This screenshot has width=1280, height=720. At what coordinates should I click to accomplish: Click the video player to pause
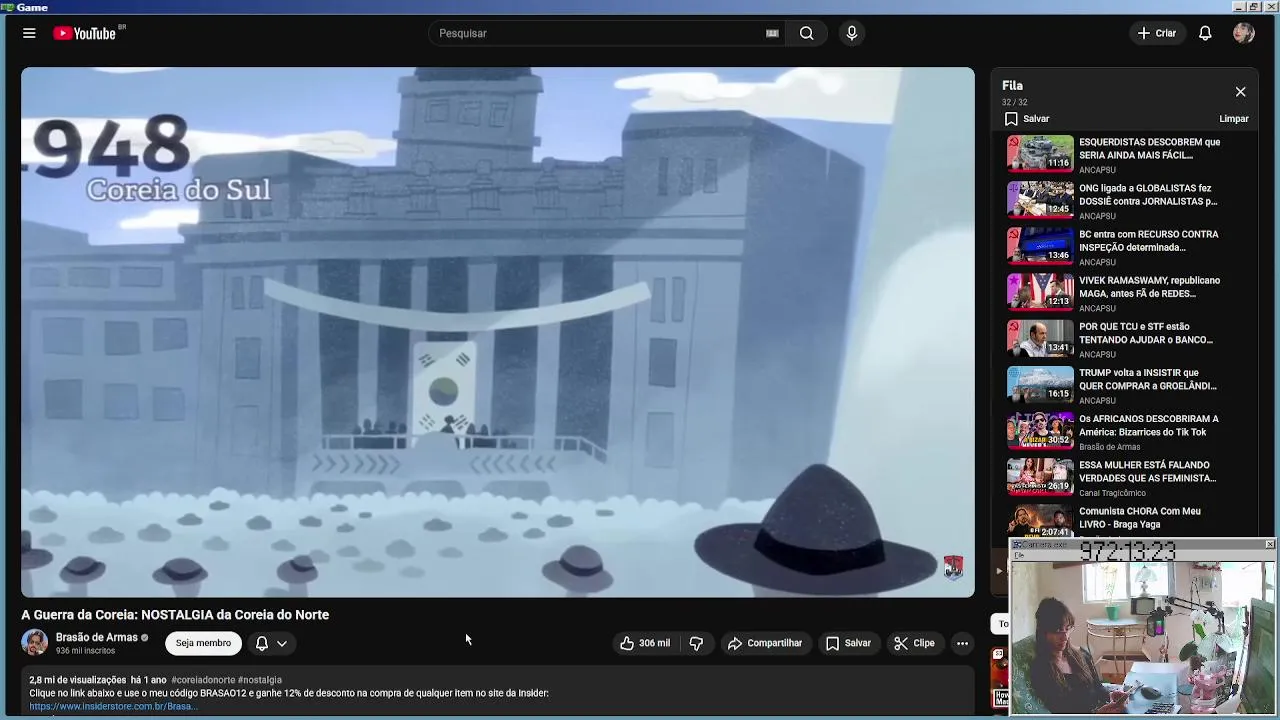point(498,332)
